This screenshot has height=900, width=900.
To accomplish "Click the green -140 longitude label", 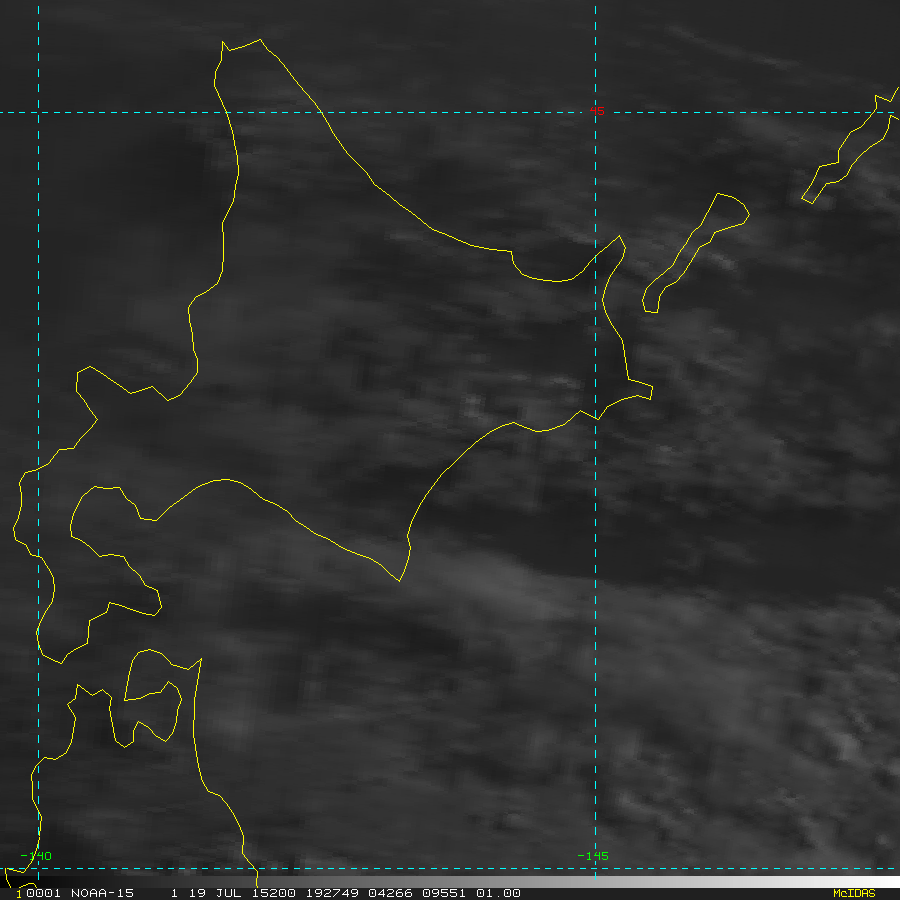I will pyautogui.click(x=37, y=856).
